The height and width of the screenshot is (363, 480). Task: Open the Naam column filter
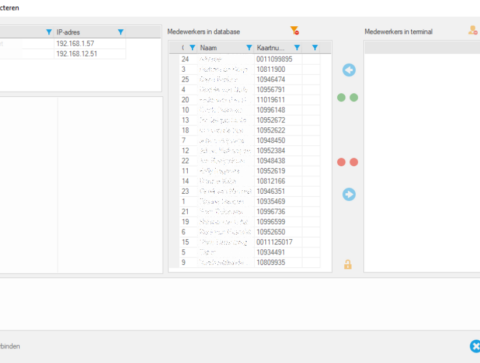(249, 48)
